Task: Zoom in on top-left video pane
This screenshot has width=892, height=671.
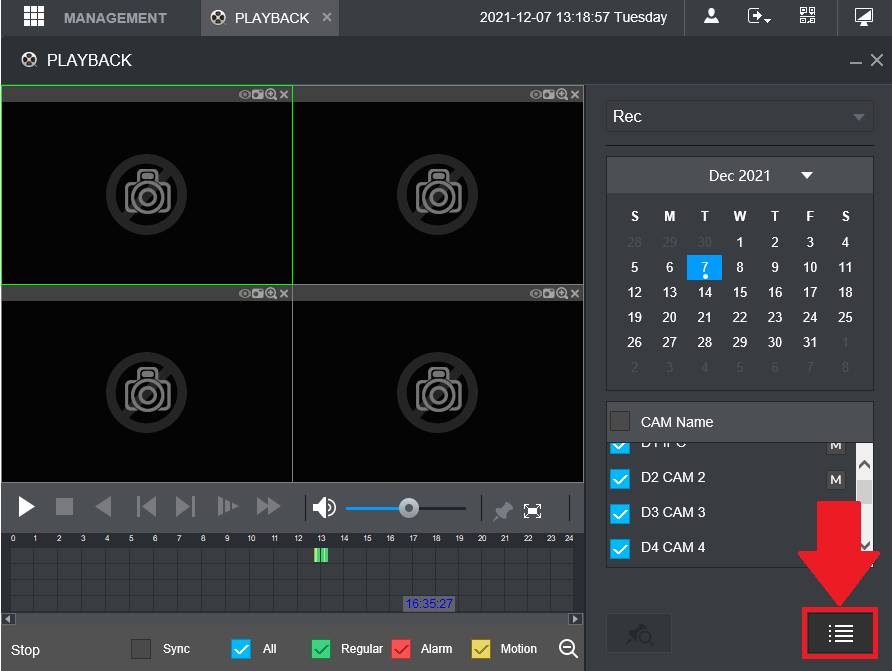Action: point(271,94)
